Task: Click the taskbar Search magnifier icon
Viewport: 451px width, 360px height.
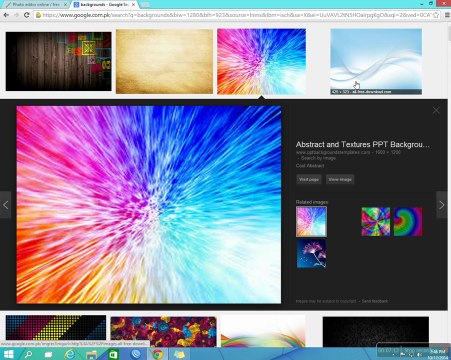Action: (29, 354)
